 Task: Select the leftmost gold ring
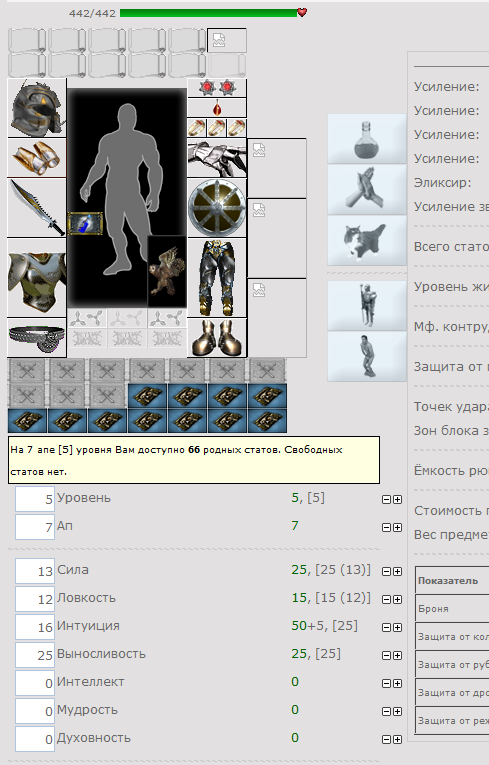[197, 128]
